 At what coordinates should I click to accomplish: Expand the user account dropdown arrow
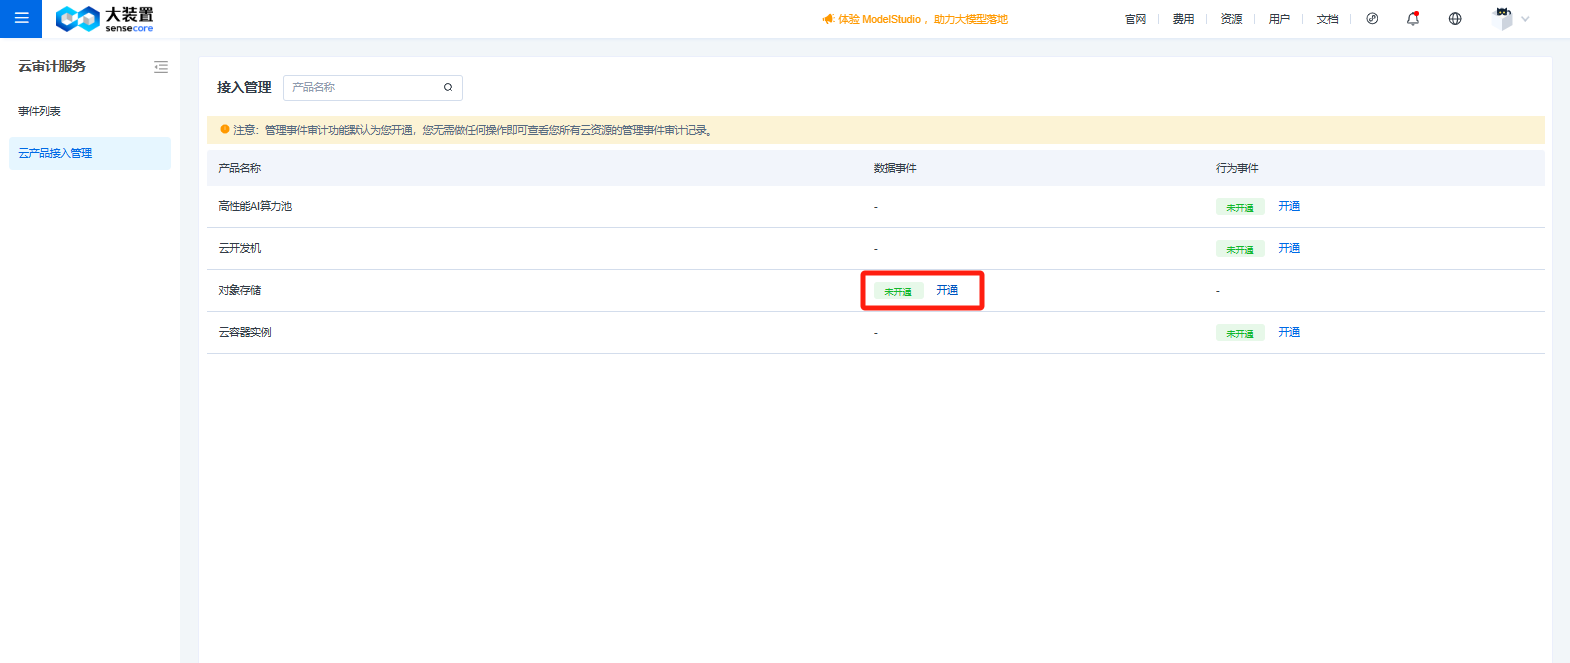tap(1526, 19)
